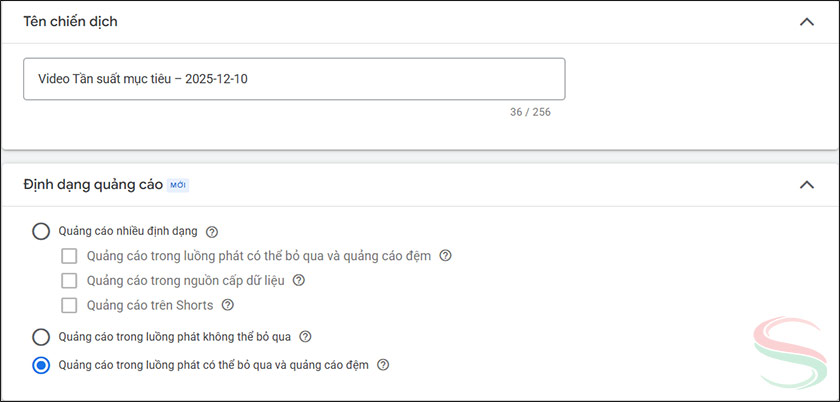Click the Tên chiến dịch section heading
Screen dimensions: 840x402
70,22
